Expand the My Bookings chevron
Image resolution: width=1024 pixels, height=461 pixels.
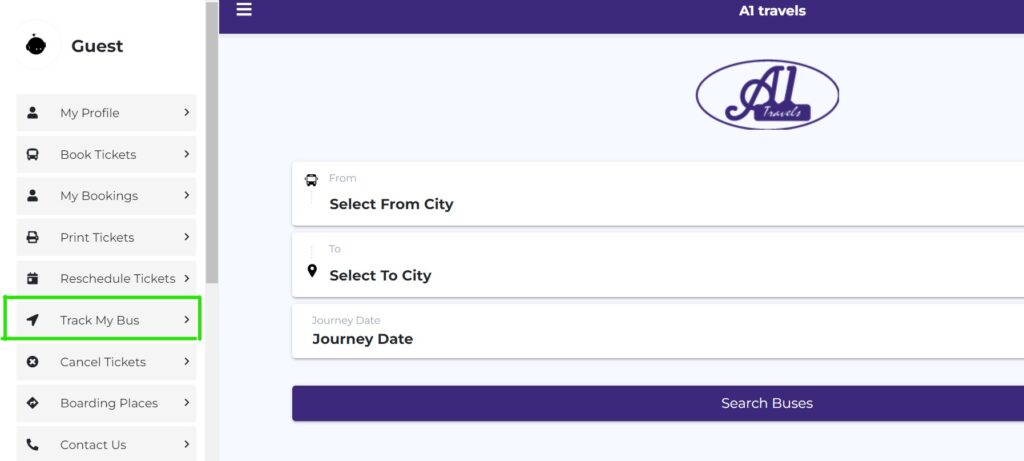[x=187, y=195]
